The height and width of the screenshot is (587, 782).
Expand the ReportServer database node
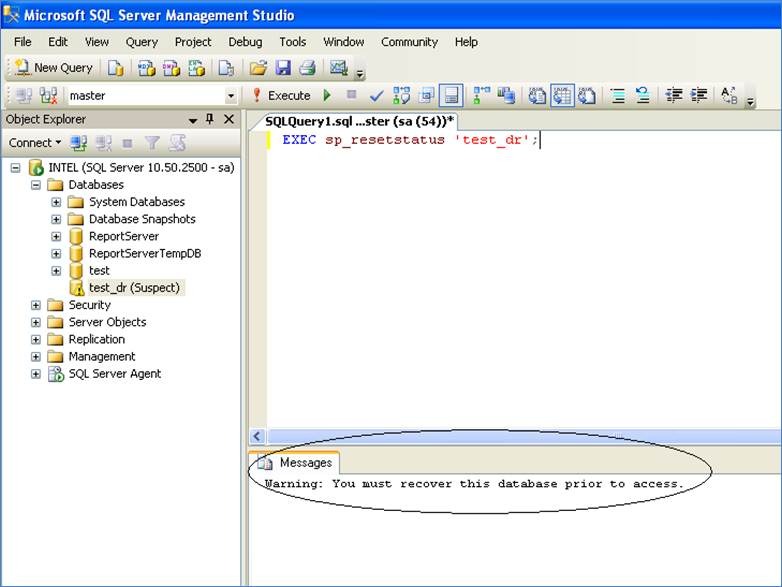coord(56,236)
